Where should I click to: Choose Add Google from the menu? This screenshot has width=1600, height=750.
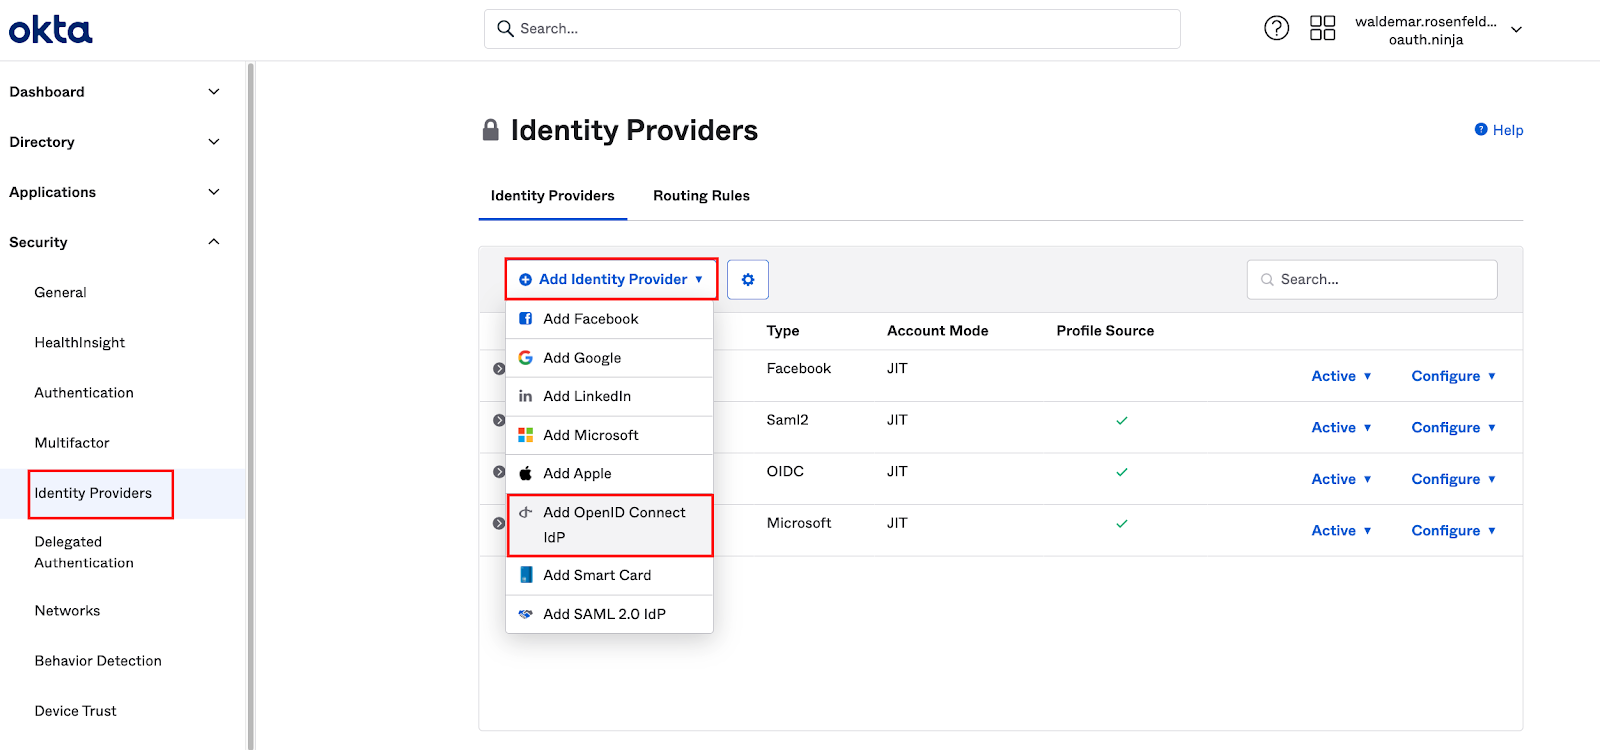[x=609, y=358]
